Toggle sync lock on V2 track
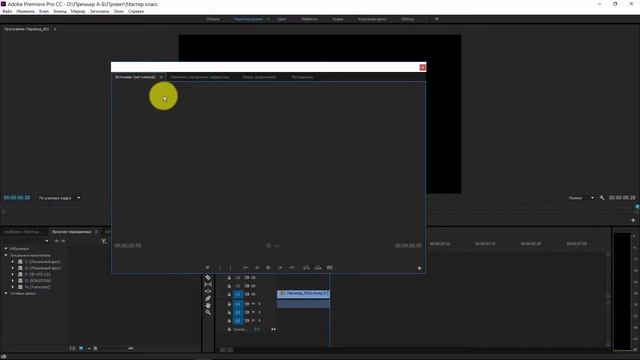The width and height of the screenshot is (640, 360). (x=247, y=286)
